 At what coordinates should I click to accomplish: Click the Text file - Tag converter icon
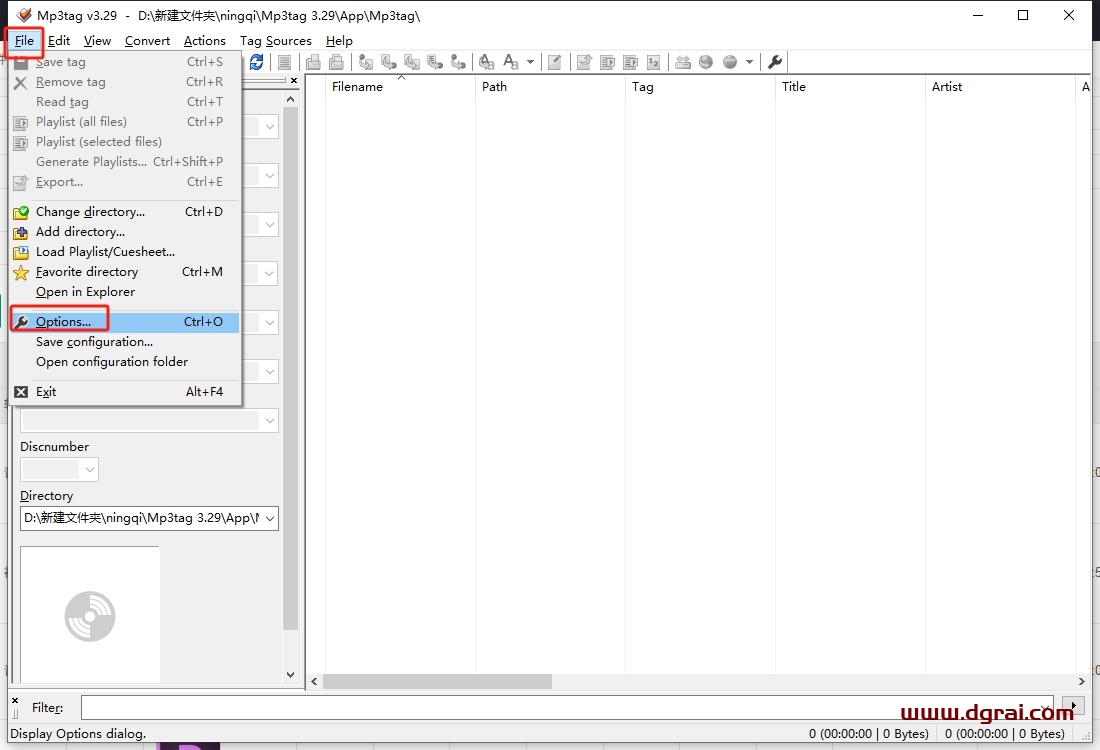coord(435,62)
